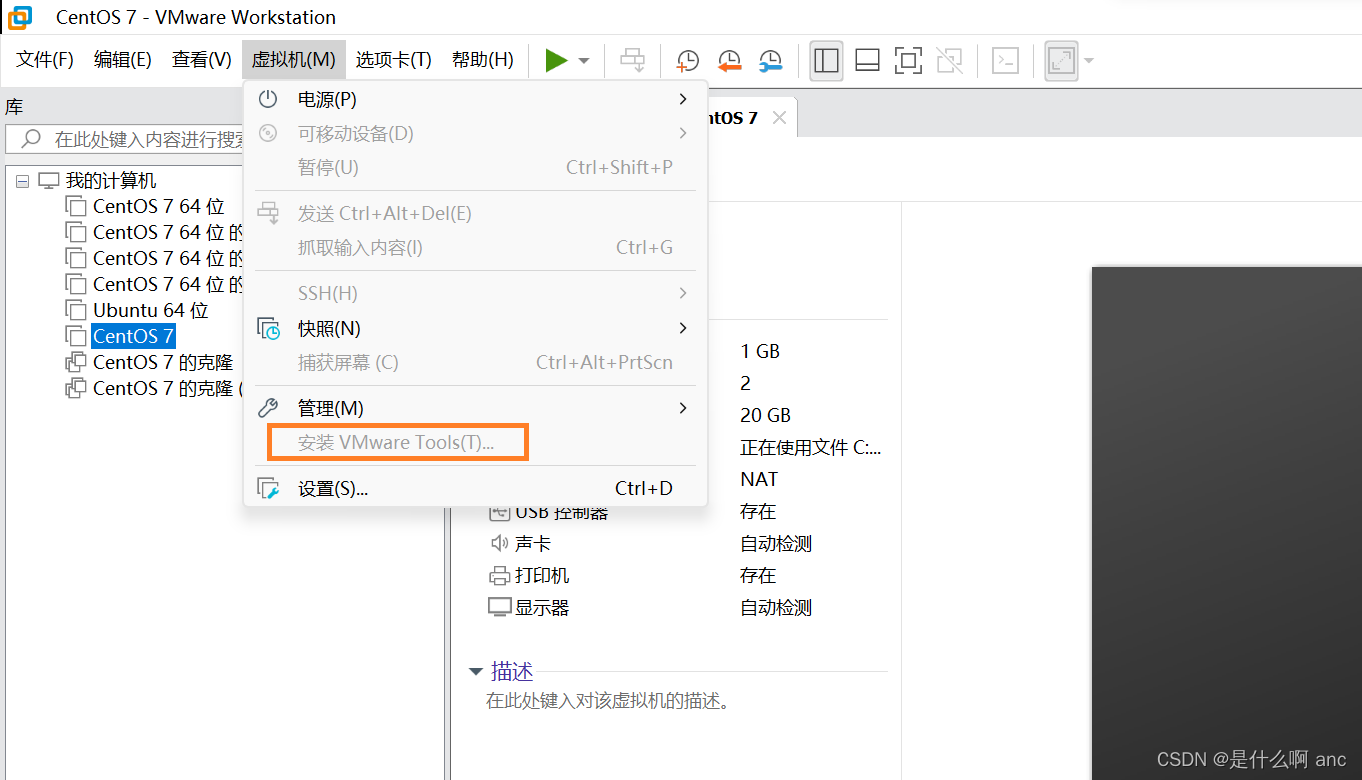The height and width of the screenshot is (780, 1362).
Task: Take a snapshot using the toolbar clock icon
Action: tap(688, 60)
